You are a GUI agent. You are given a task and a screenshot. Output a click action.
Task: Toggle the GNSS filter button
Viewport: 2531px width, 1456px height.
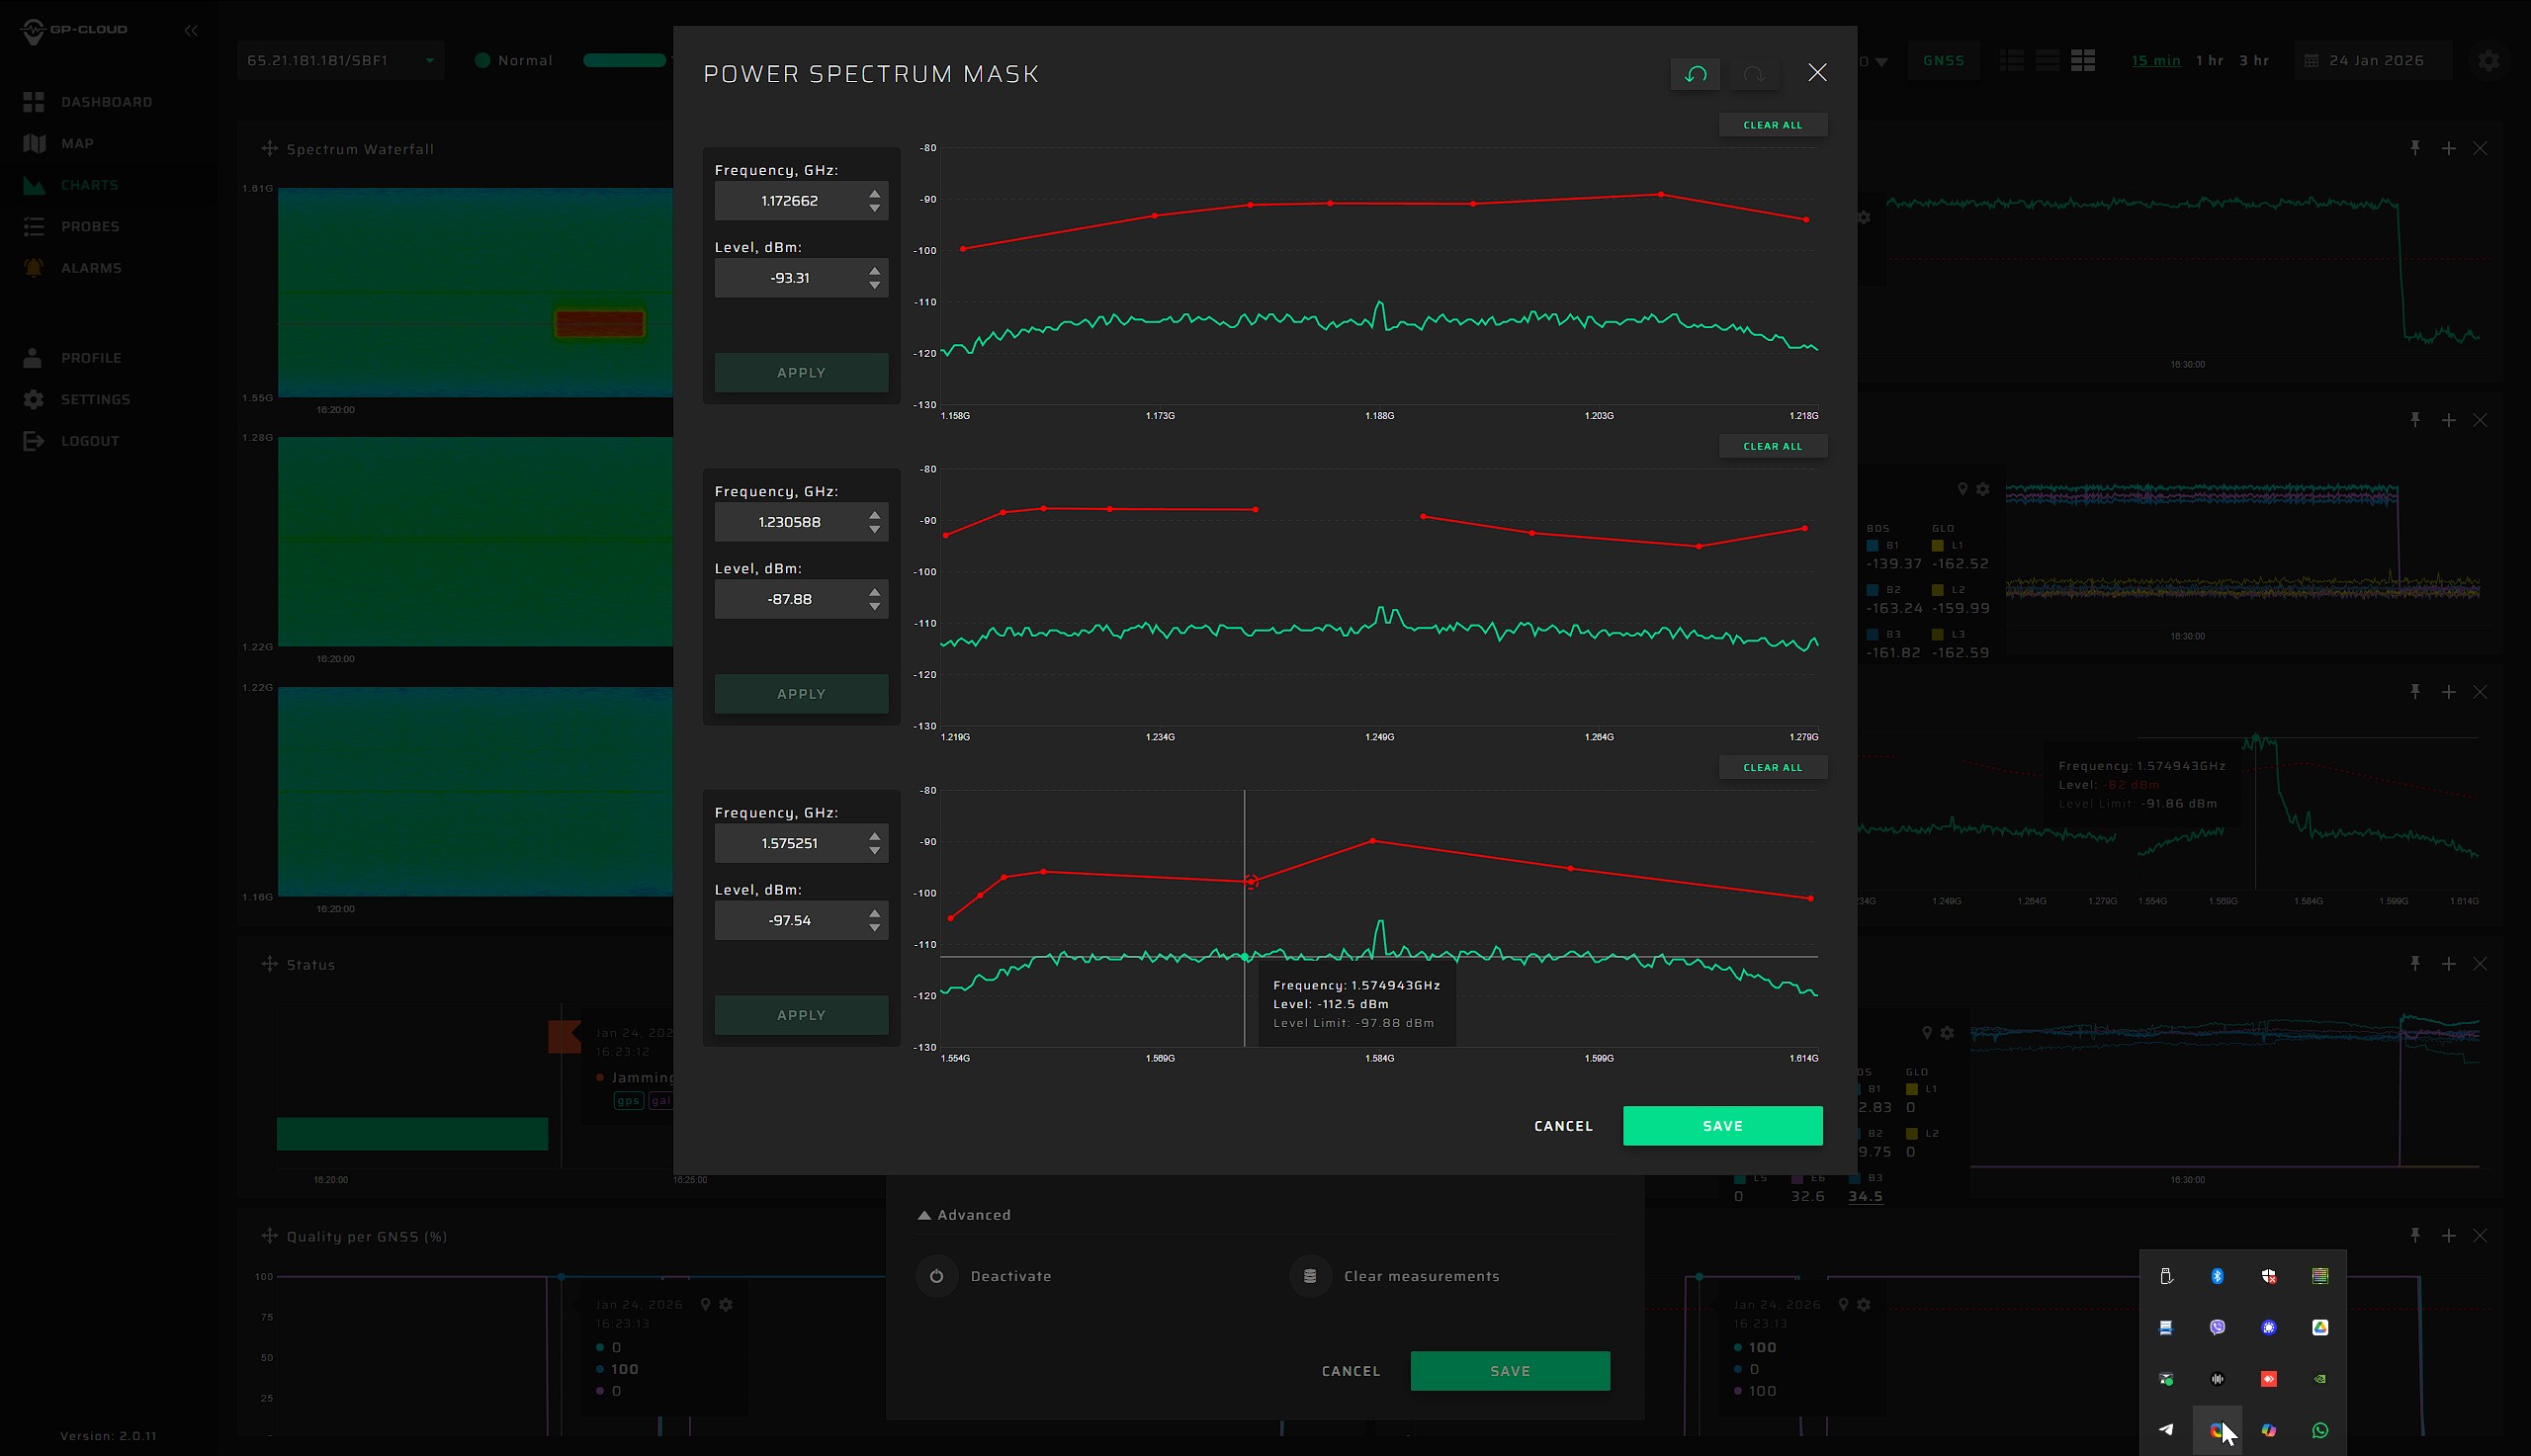1943,60
